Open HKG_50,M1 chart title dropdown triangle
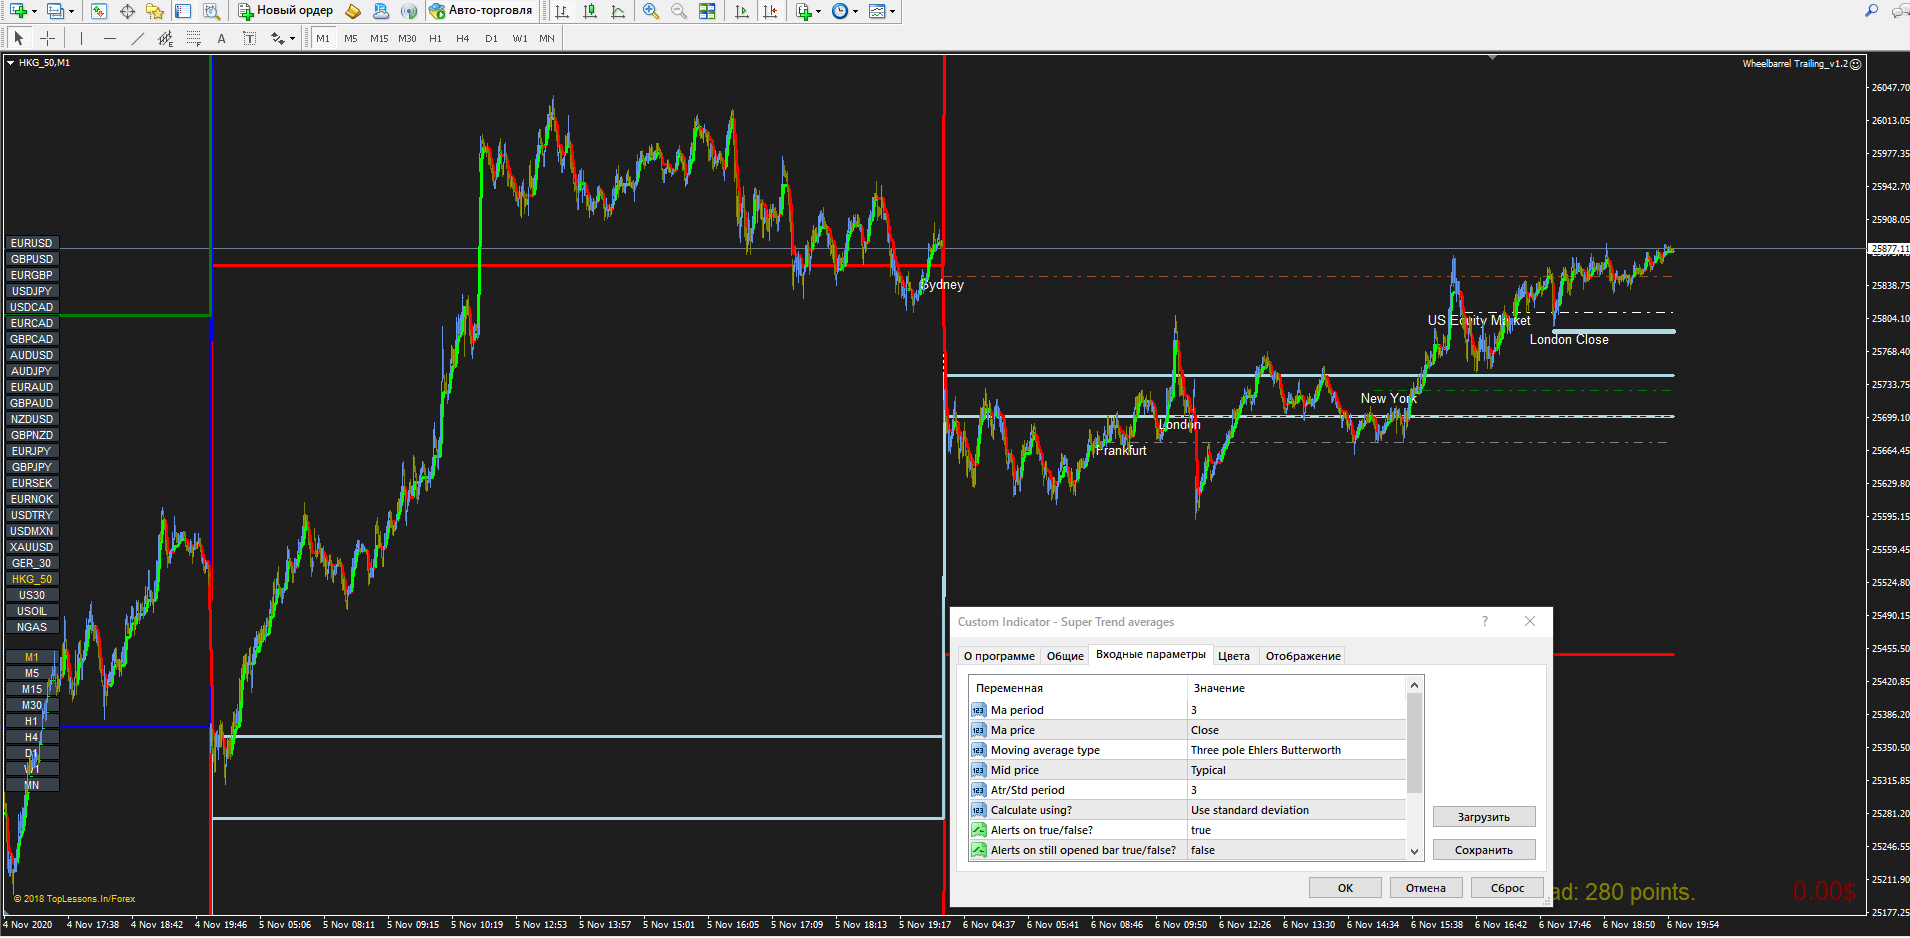Viewport: 1910px width, 938px height. pyautogui.click(x=11, y=62)
